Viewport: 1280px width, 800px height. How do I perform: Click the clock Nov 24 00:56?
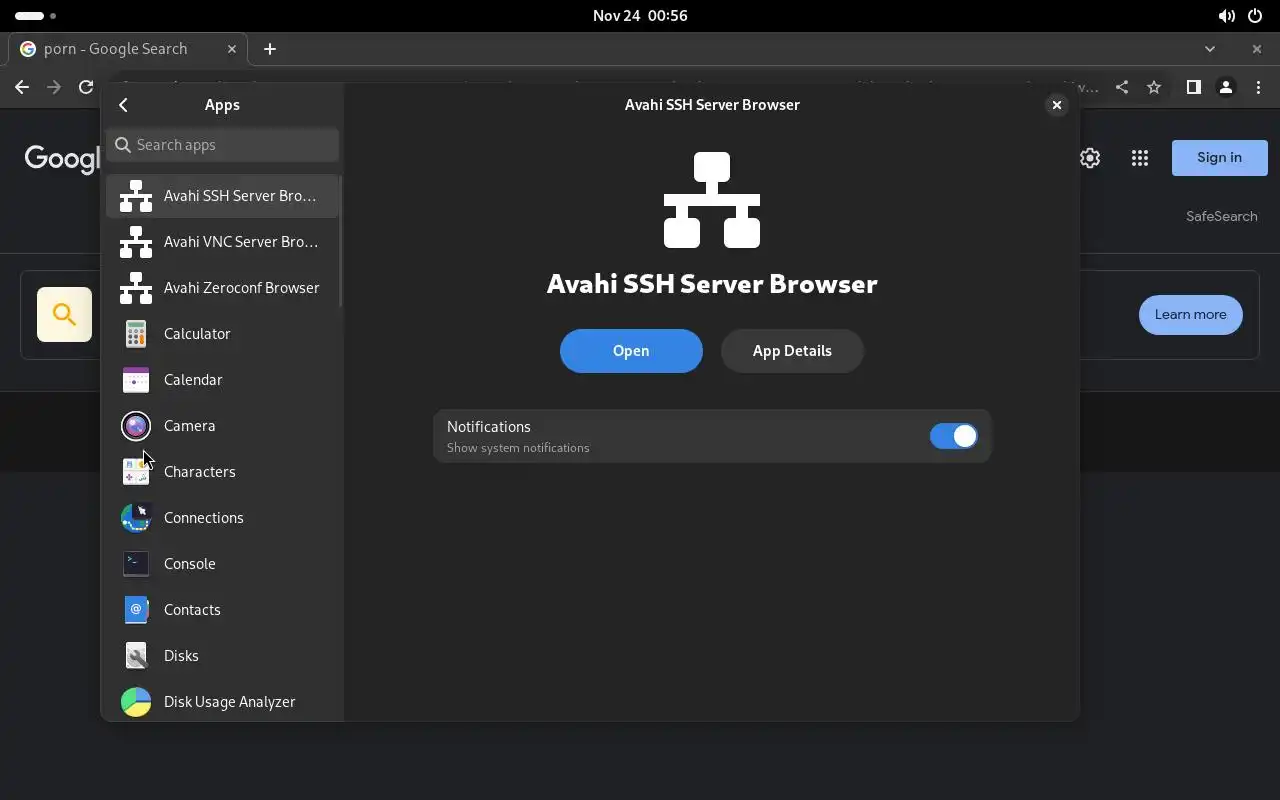coord(640,16)
